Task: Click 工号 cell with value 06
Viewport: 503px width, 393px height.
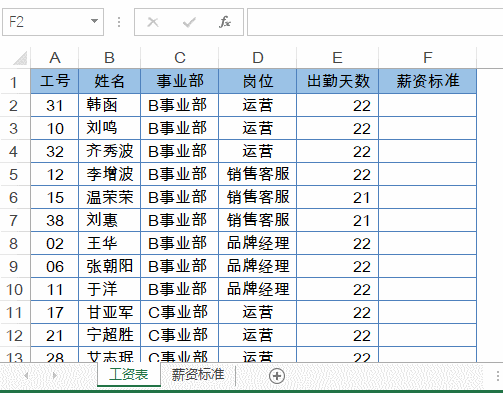Action: pyautogui.click(x=55, y=266)
